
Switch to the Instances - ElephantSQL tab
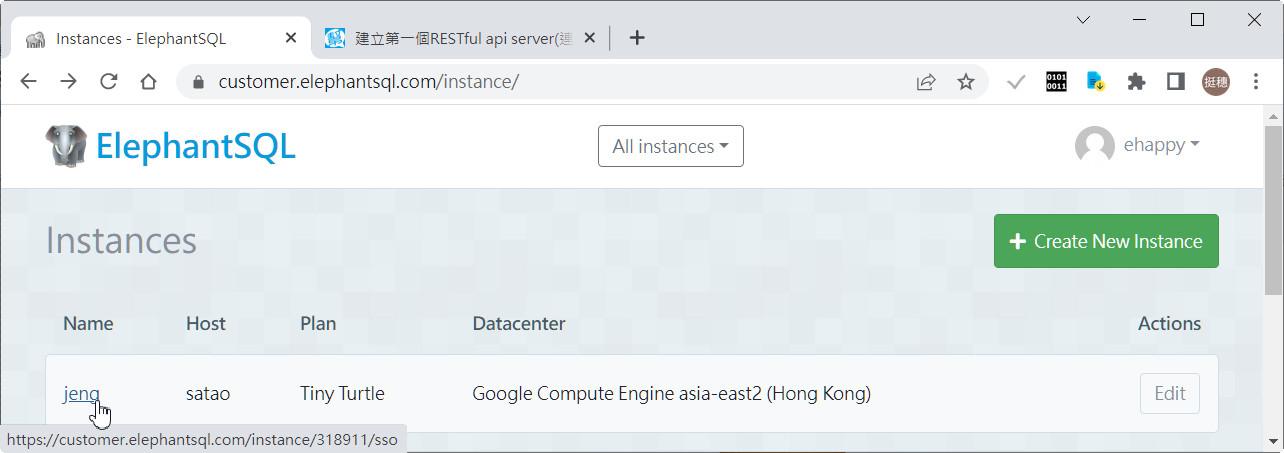tap(160, 38)
